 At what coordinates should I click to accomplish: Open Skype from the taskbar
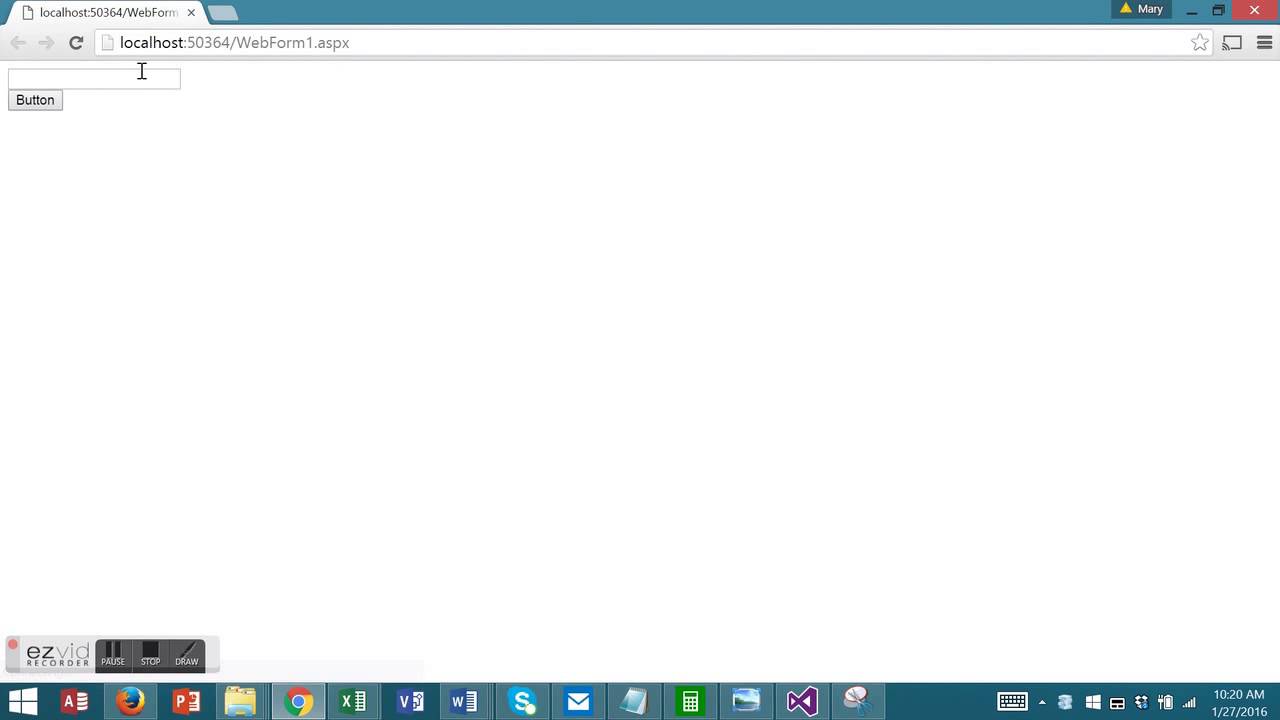click(x=522, y=702)
